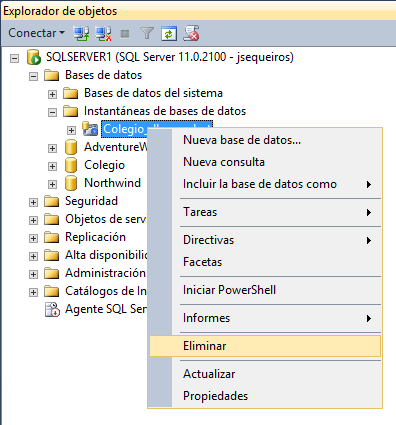
Task: Click Bases de datos del sistema folder icon
Action: click(x=70, y=93)
